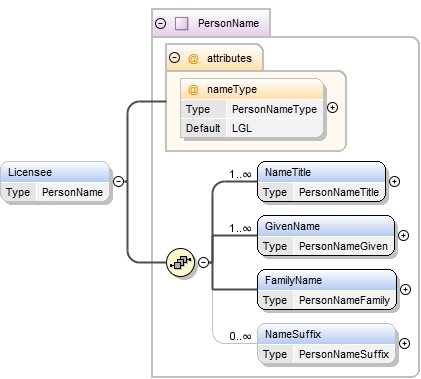Click the sequence compositor icon
This screenshot has width=421, height=379.
click(180, 263)
